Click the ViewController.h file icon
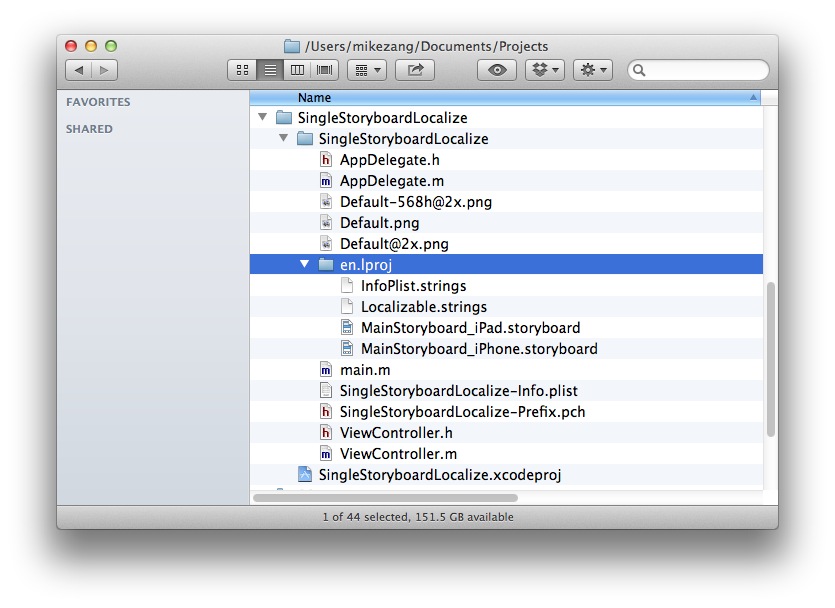The height and width of the screenshot is (608, 835). click(326, 432)
